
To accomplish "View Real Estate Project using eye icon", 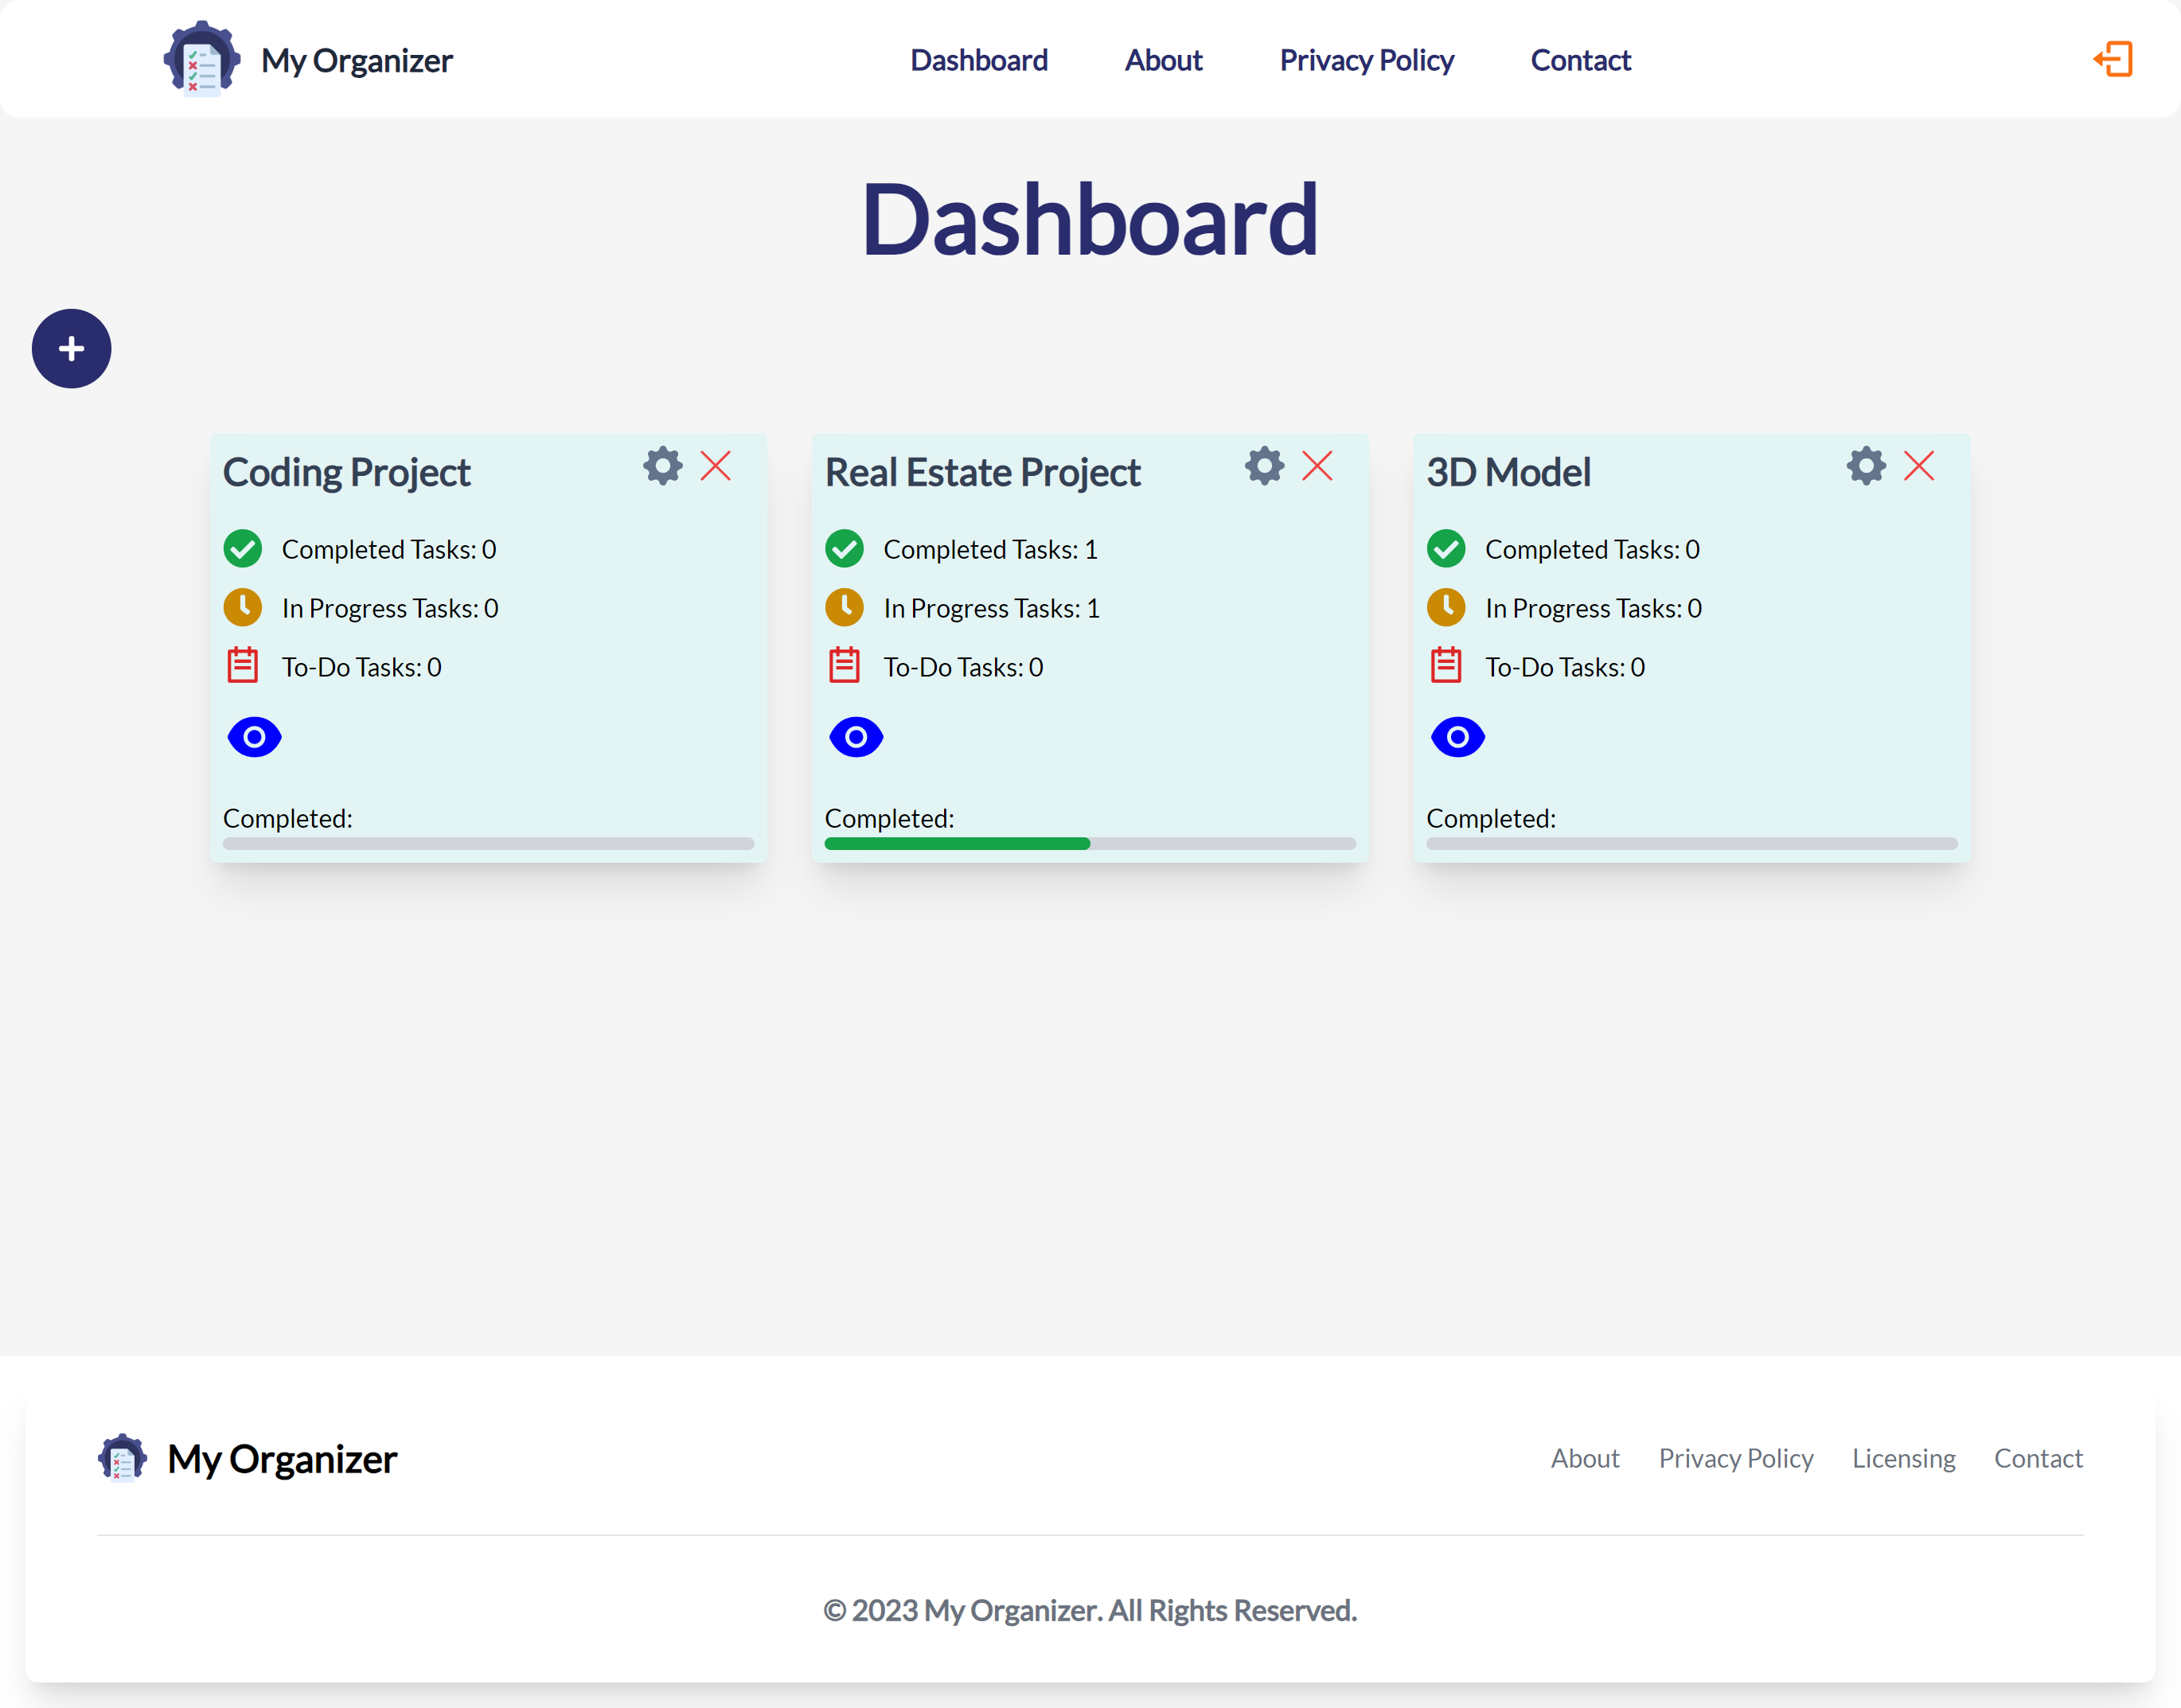I will (x=856, y=737).
